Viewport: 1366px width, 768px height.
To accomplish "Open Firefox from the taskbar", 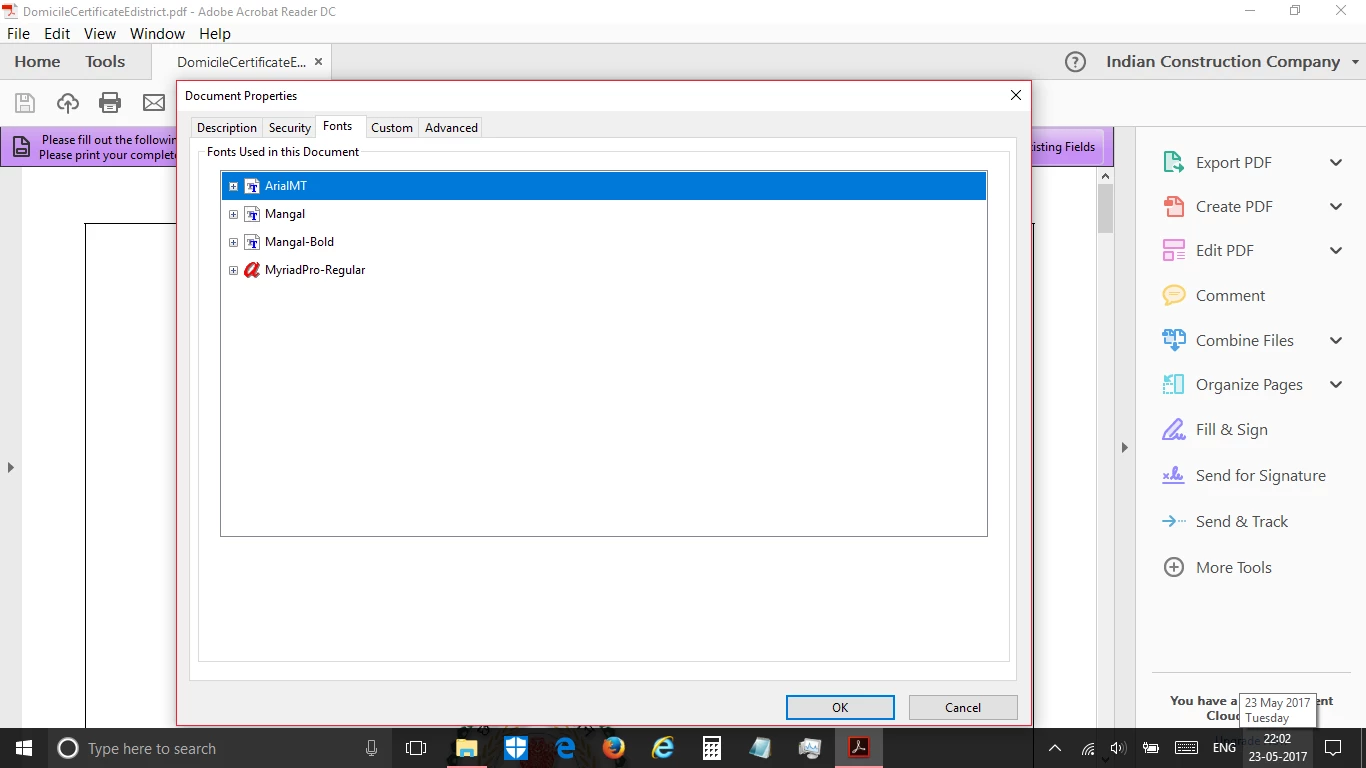I will click(x=614, y=748).
